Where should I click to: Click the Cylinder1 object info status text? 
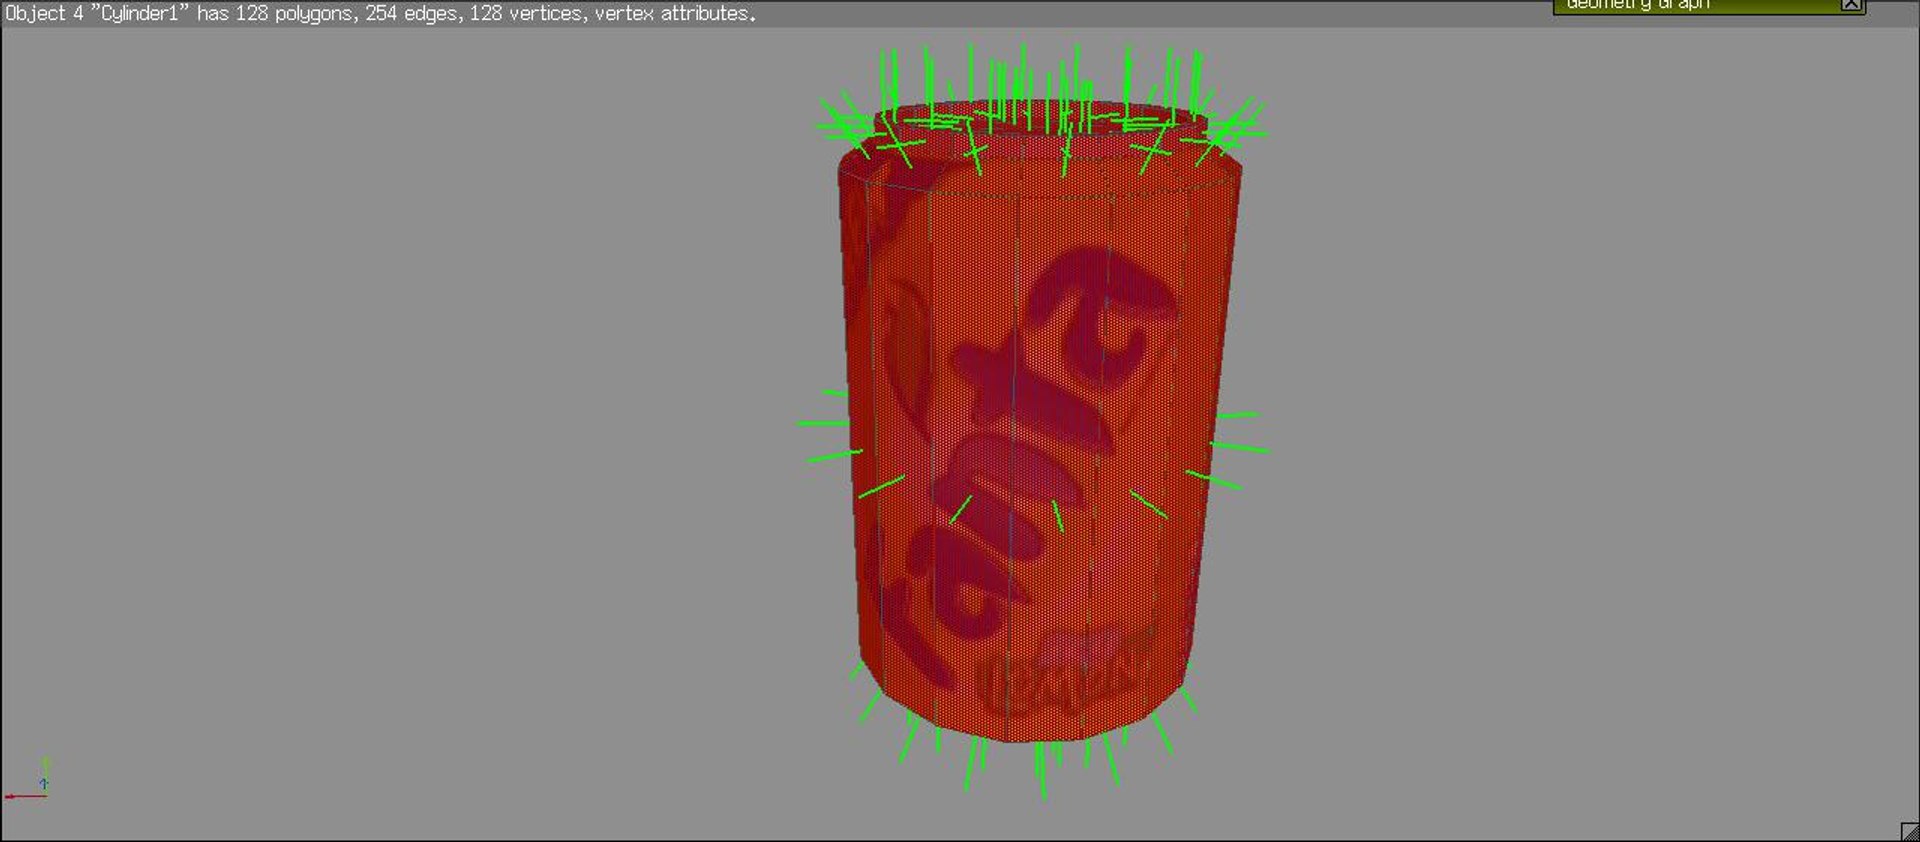pos(381,14)
